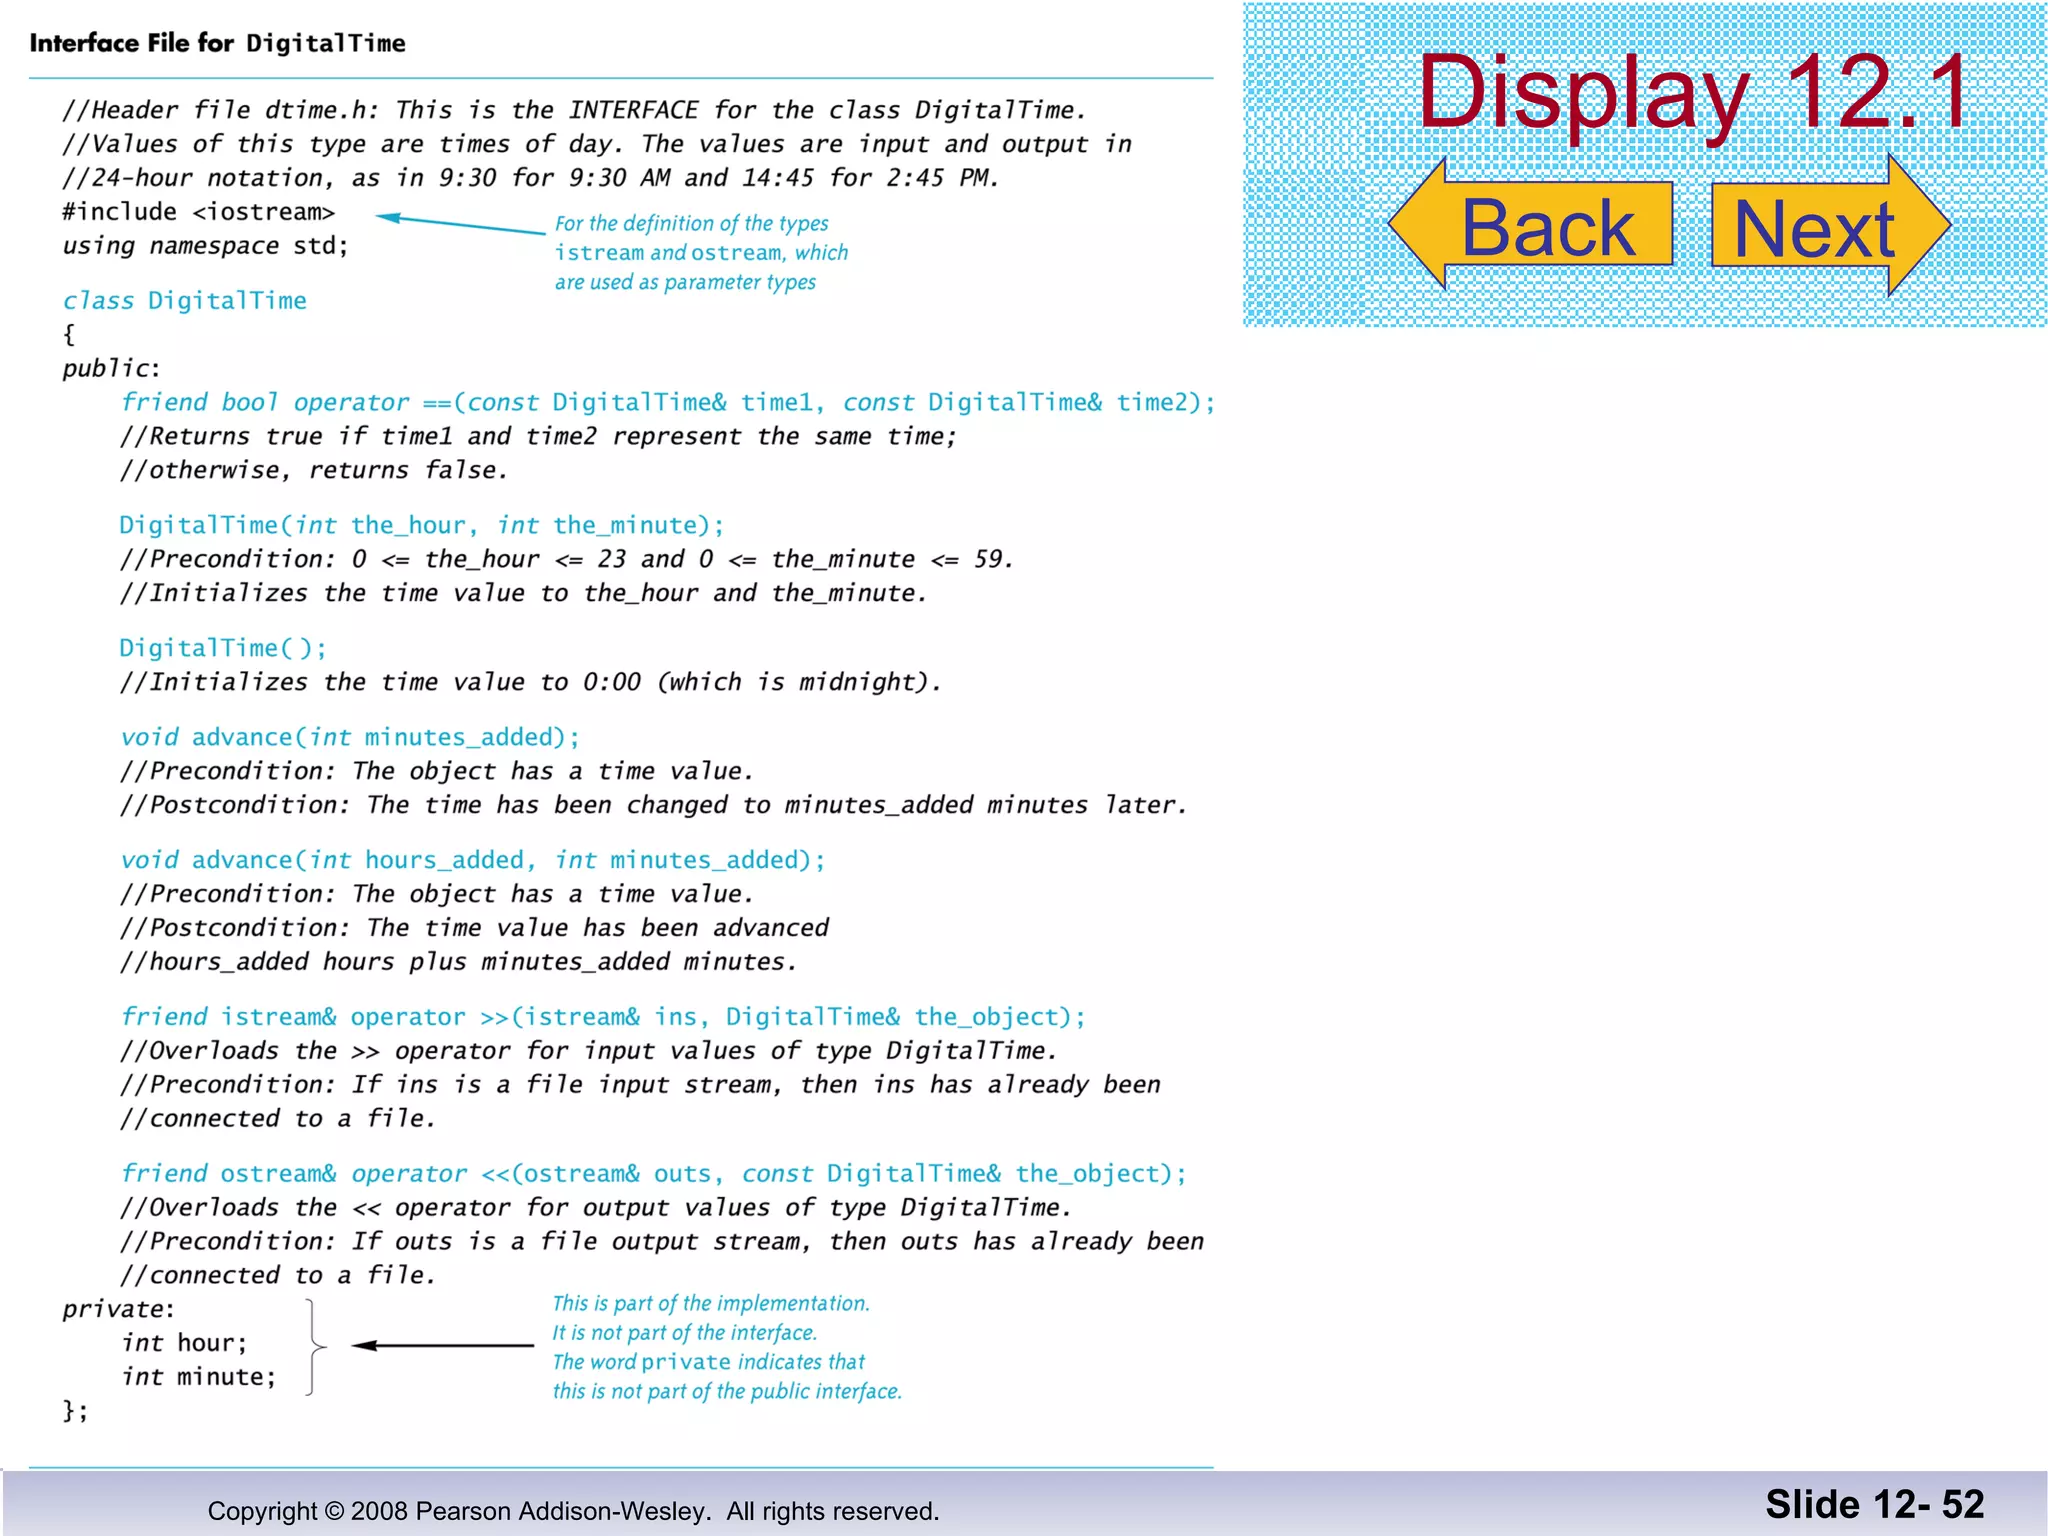Select 'void advance(int hours_added, int minutes_added);' line
The height and width of the screenshot is (1536, 2048).
[x=473, y=860]
